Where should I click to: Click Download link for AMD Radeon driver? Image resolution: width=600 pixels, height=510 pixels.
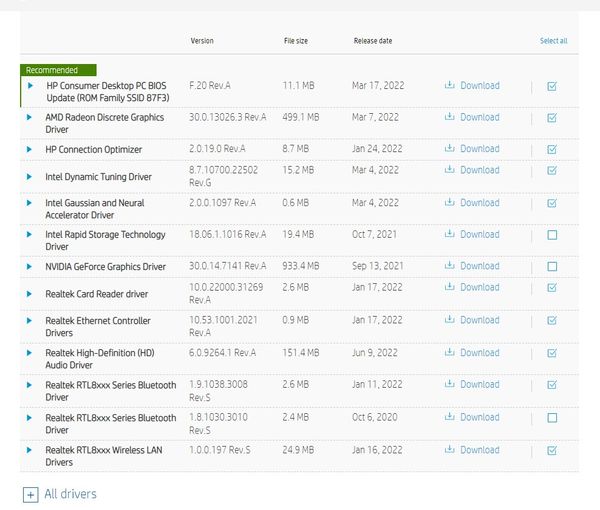tap(480, 117)
